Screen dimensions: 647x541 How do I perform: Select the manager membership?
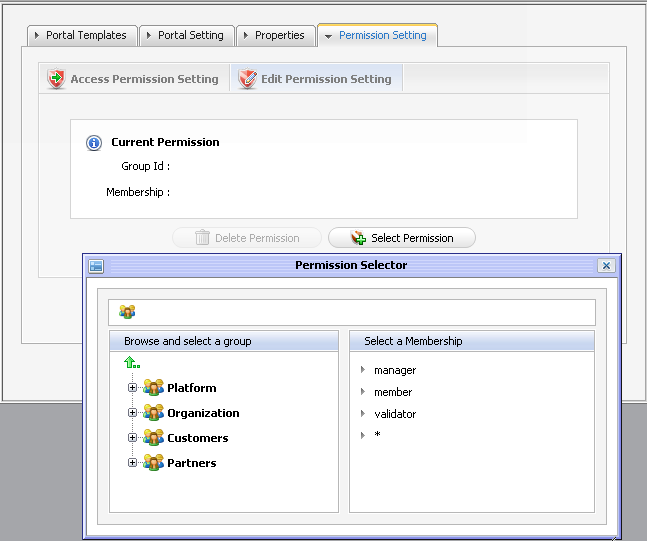(394, 370)
